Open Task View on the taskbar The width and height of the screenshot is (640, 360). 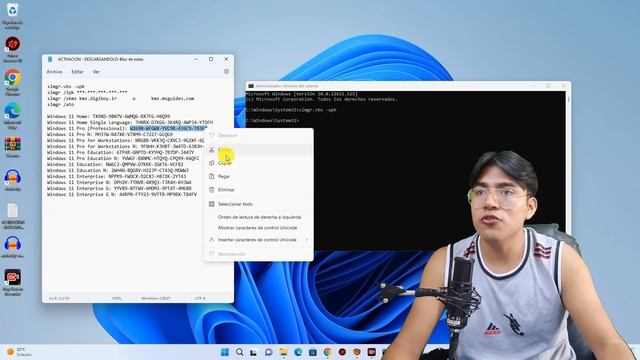[254, 352]
